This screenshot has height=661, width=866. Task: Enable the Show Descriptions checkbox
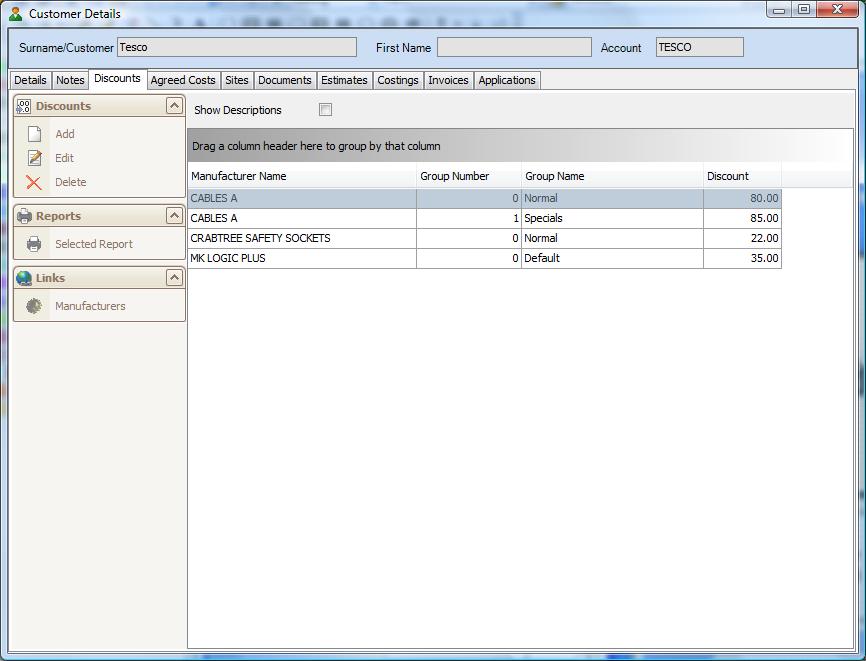click(325, 110)
